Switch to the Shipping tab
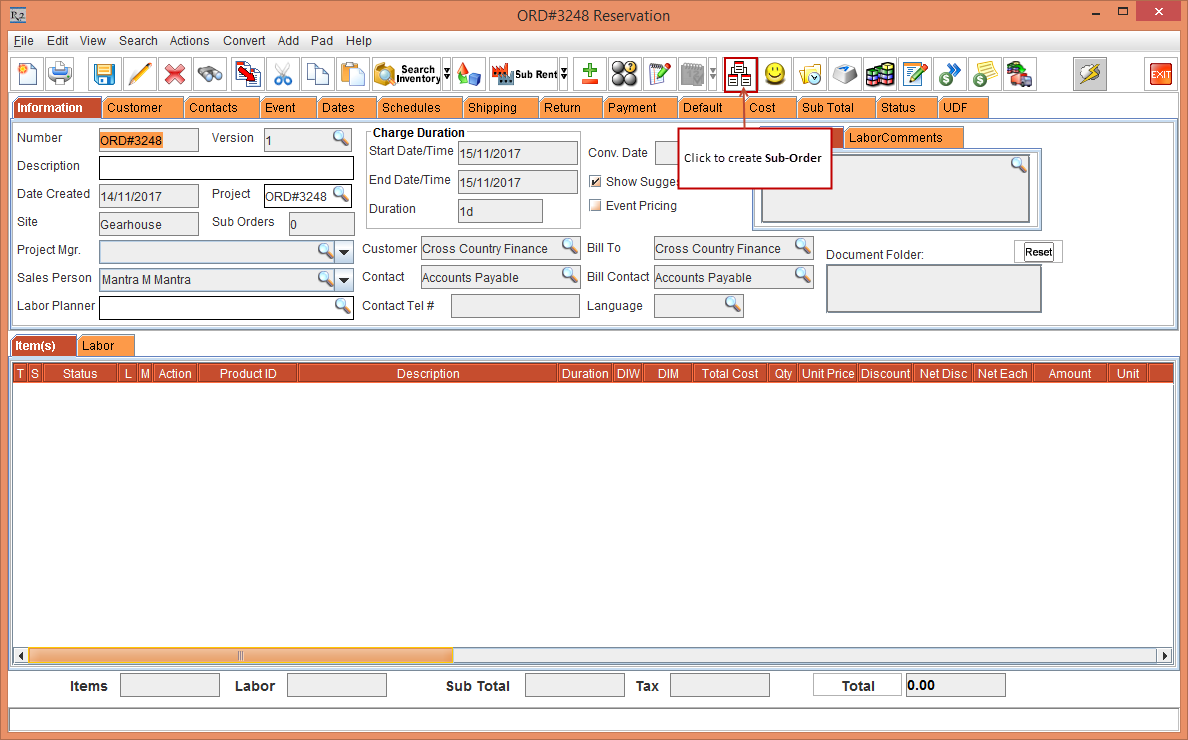 (x=492, y=108)
